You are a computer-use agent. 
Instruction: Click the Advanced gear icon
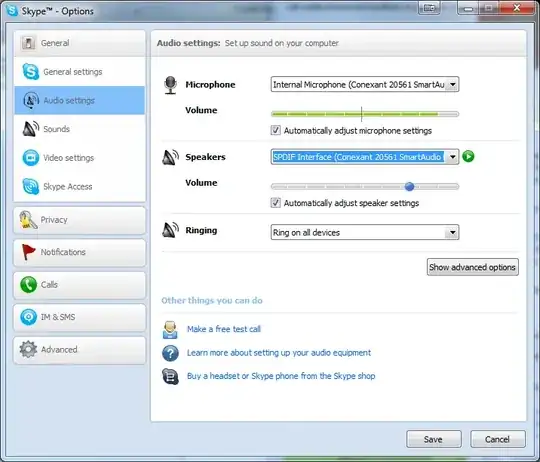click(28, 349)
